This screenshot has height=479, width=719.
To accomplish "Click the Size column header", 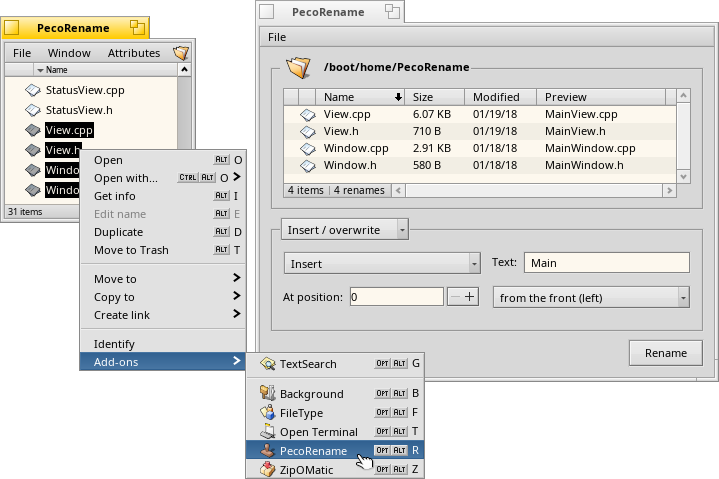I will click(435, 97).
